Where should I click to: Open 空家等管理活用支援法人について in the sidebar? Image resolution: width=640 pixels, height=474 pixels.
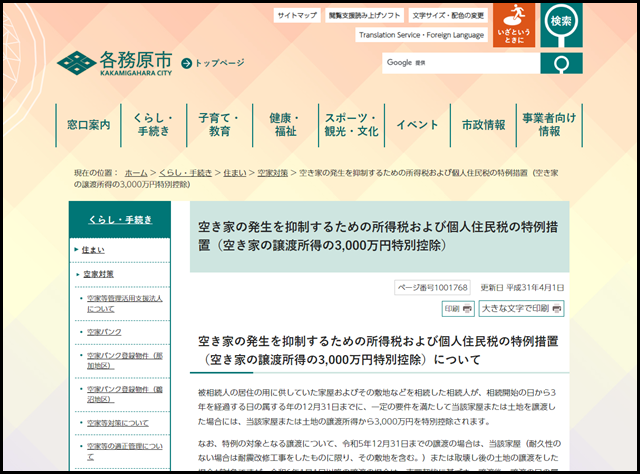coord(124,304)
